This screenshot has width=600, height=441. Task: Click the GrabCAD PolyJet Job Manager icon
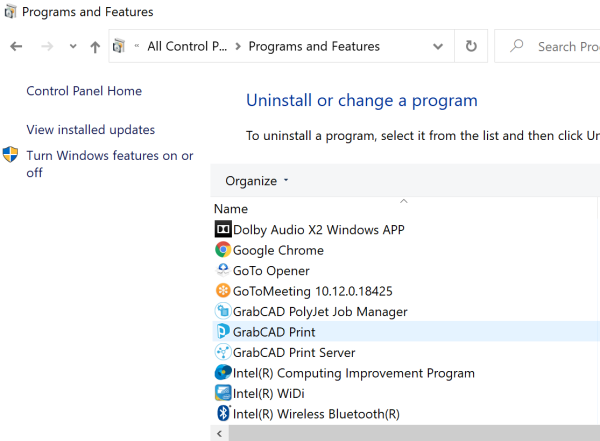coord(223,311)
